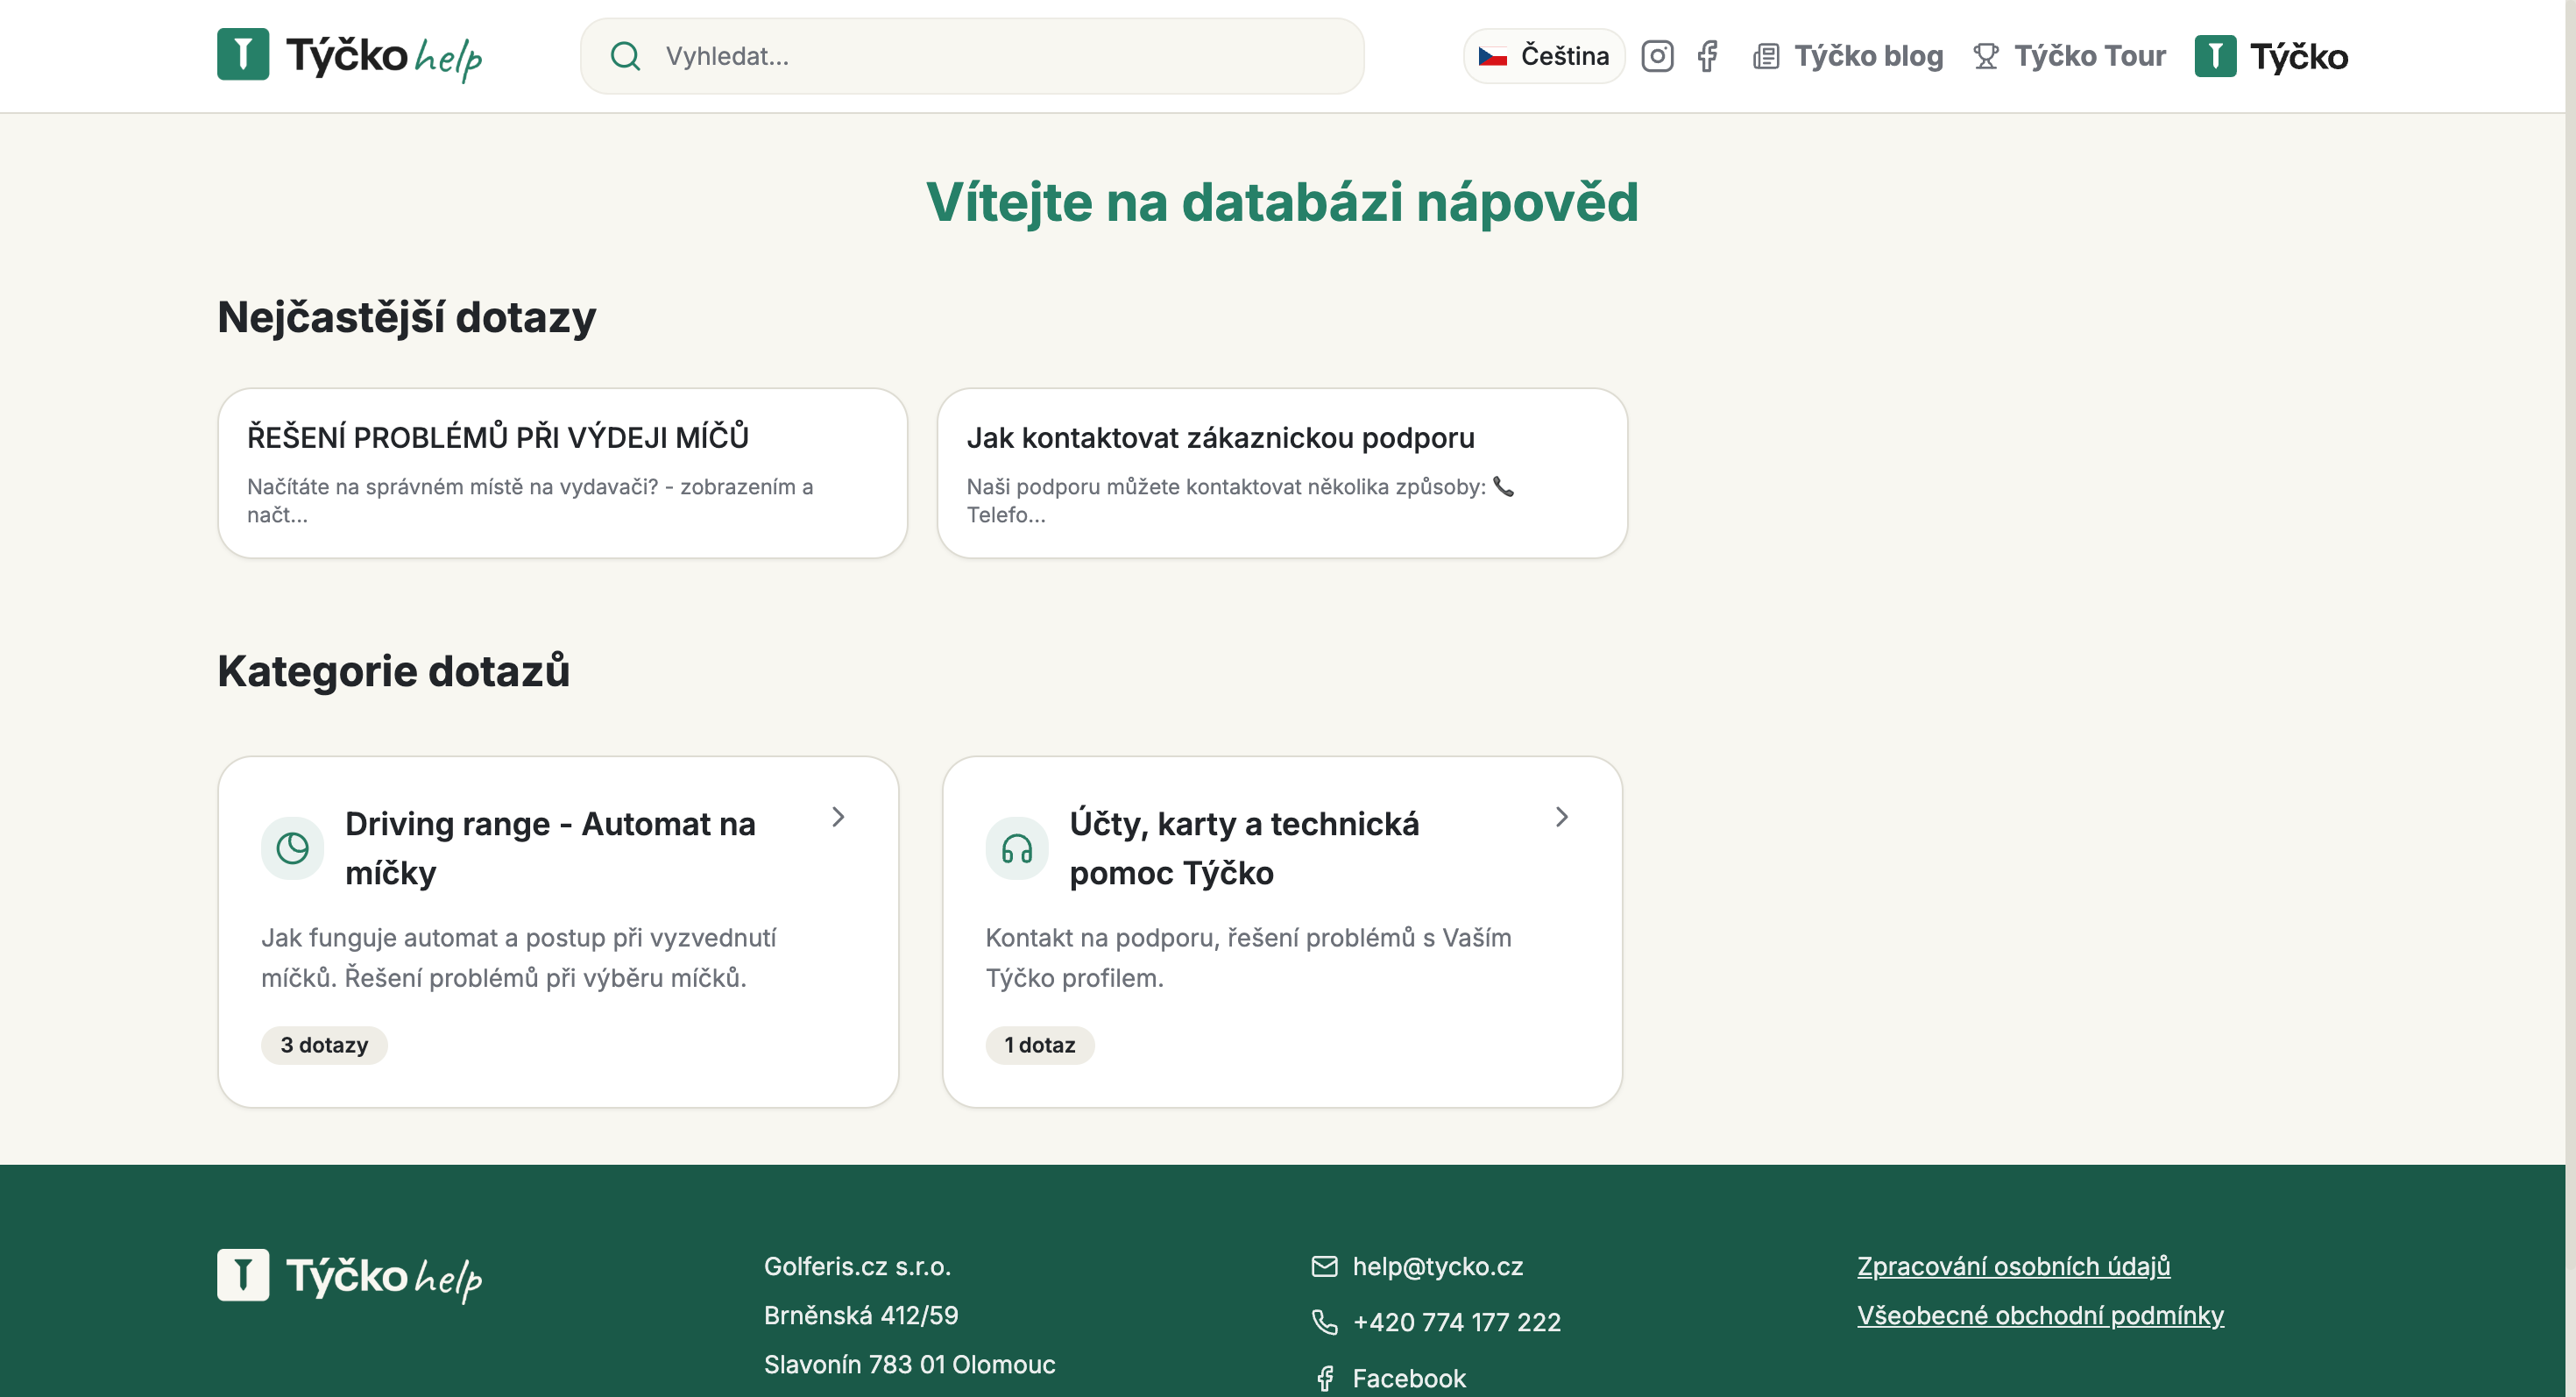Open Týčko Tour page

tap(2089, 56)
